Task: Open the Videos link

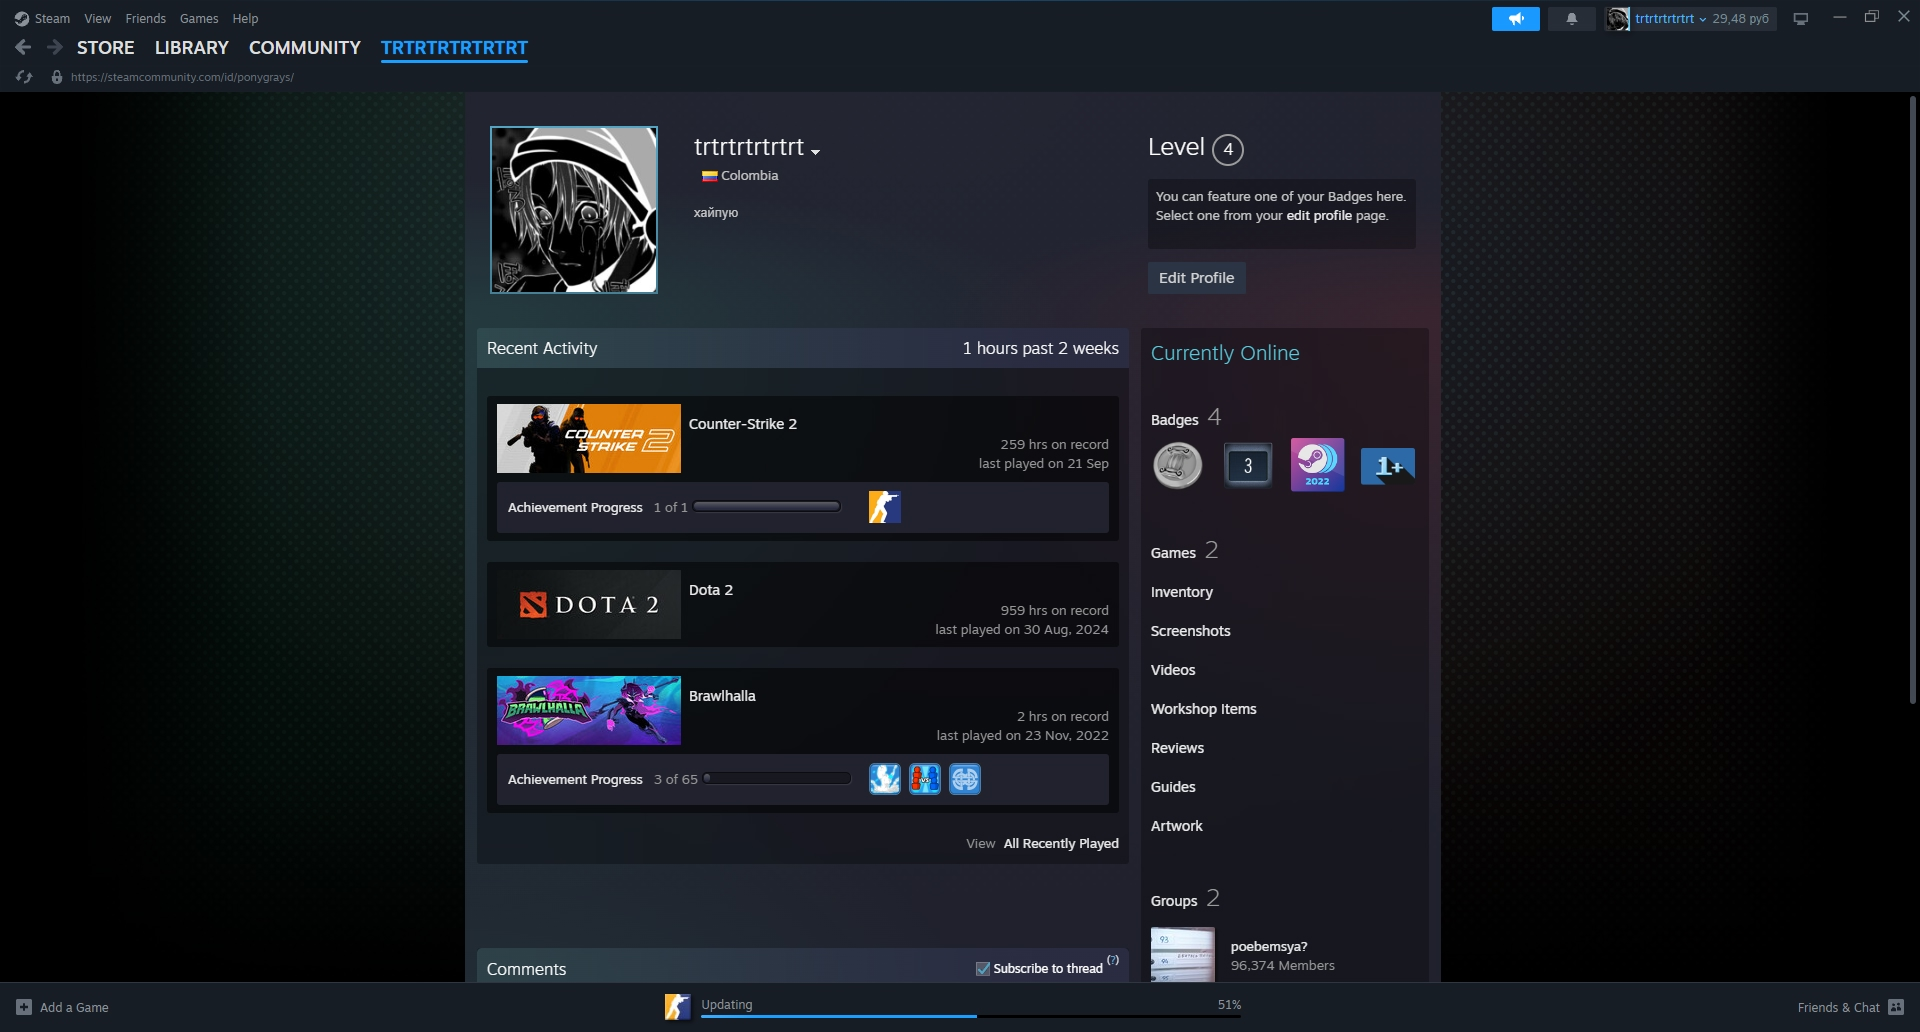Action: [x=1173, y=670]
